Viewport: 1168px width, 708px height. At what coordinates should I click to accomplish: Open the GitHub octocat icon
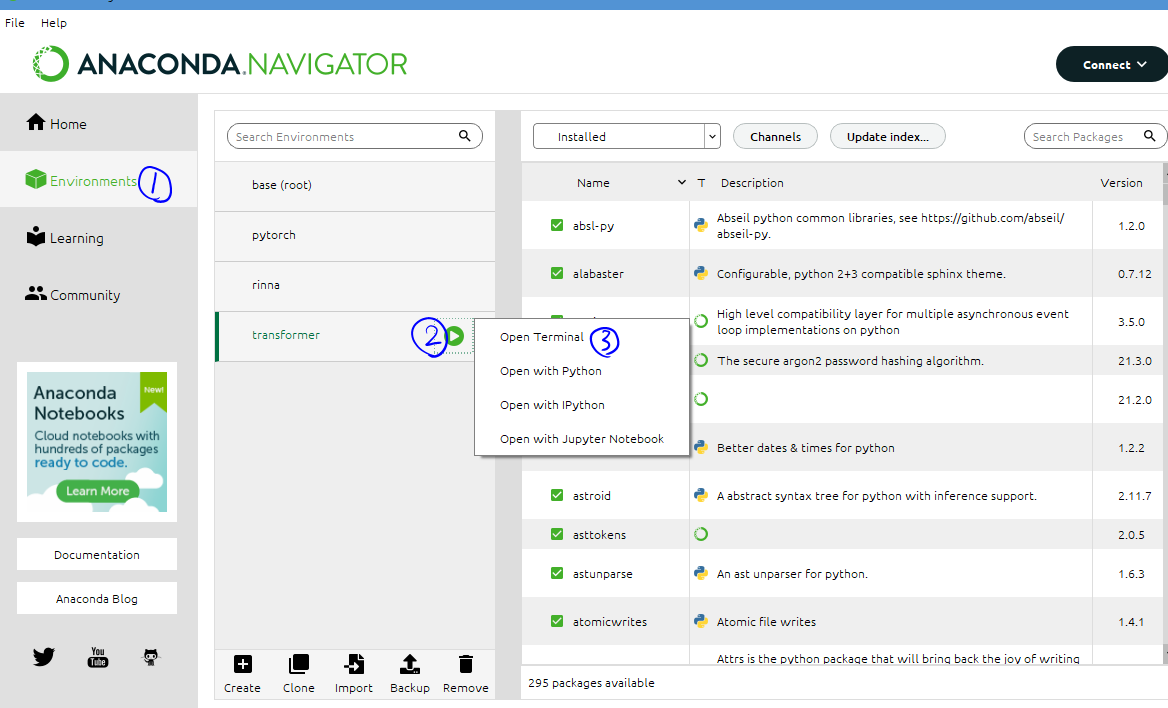point(151,657)
